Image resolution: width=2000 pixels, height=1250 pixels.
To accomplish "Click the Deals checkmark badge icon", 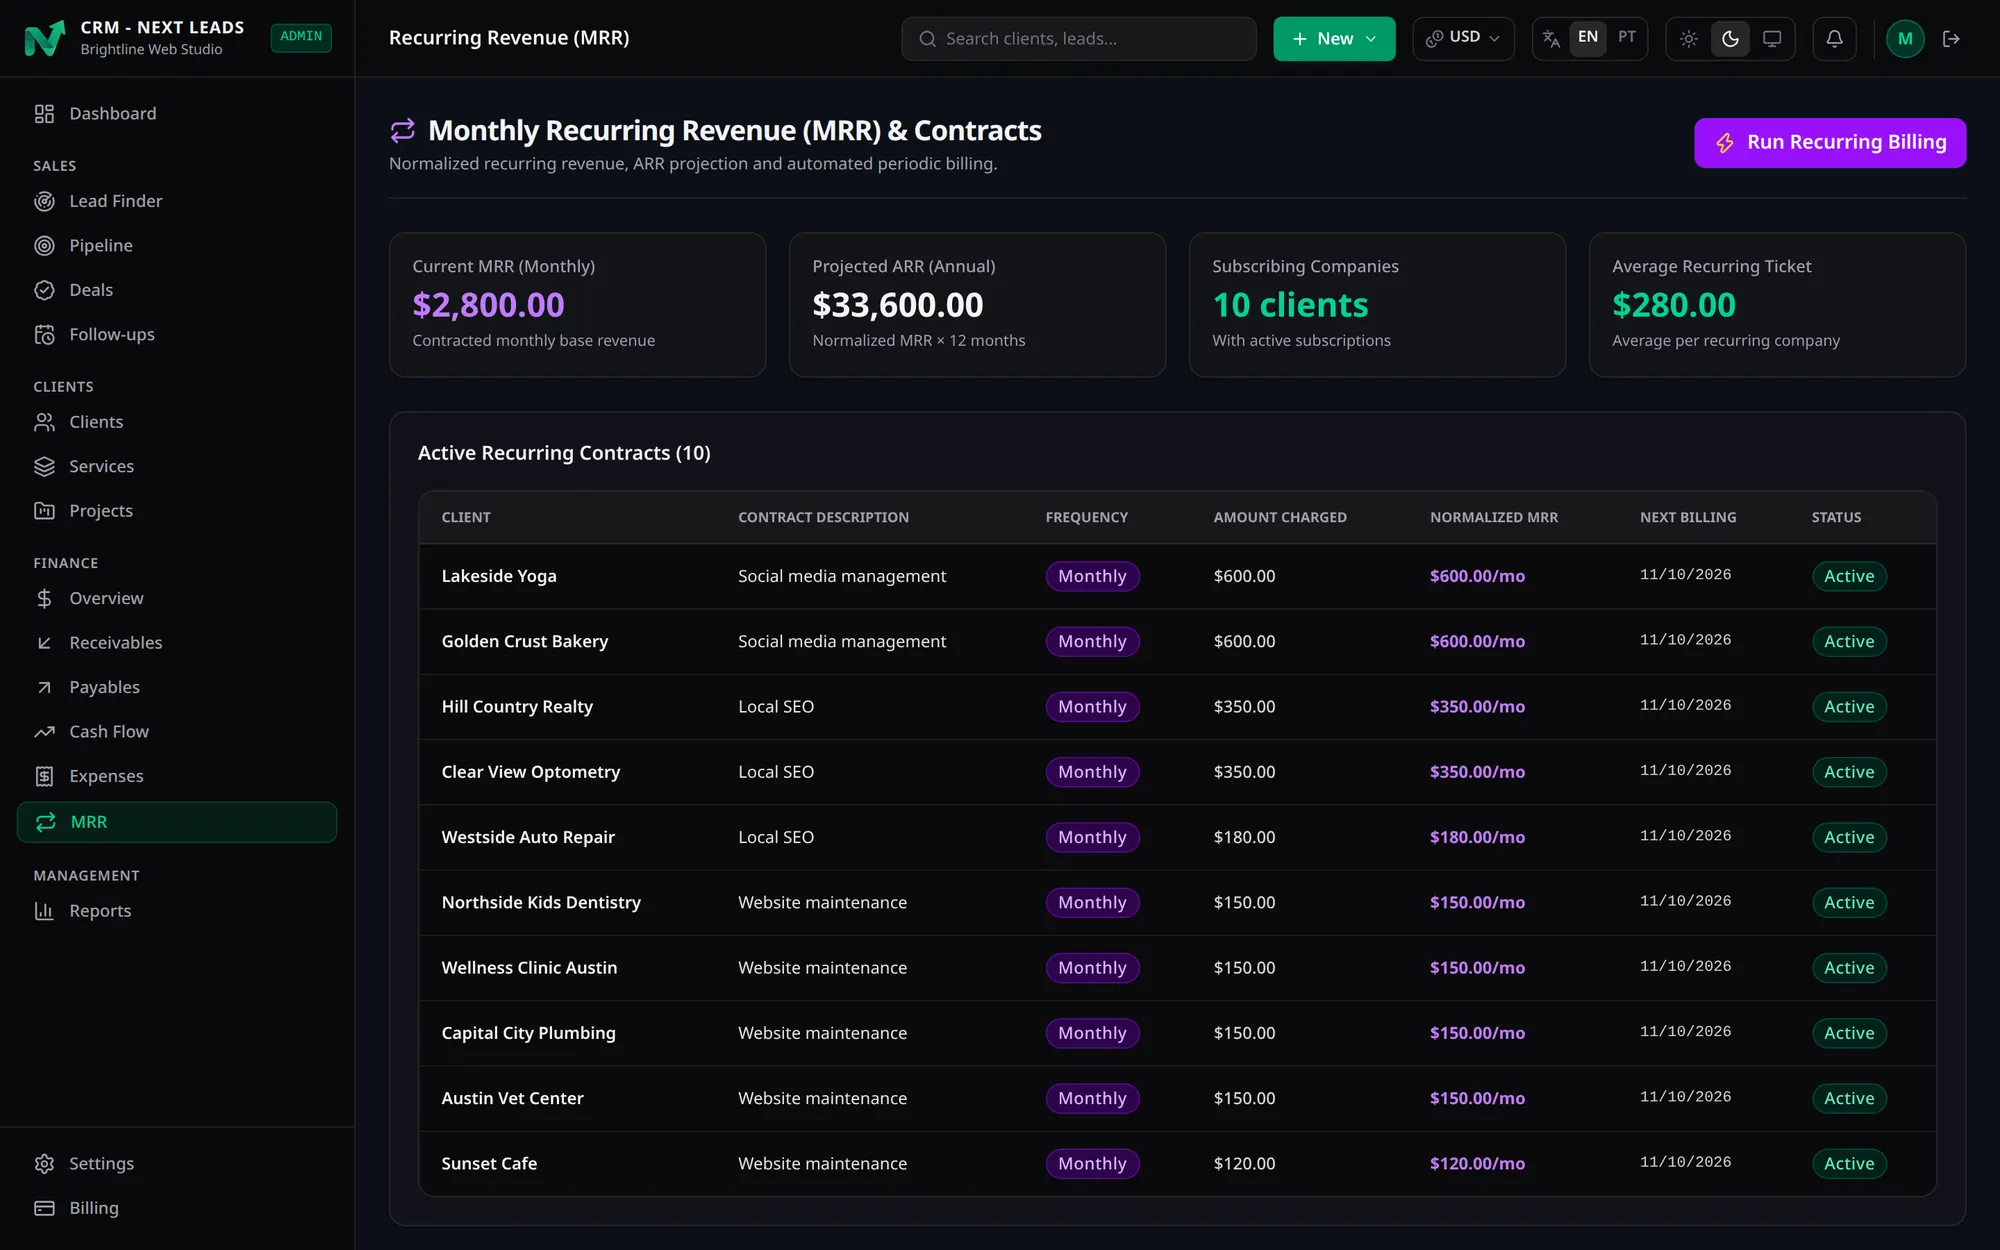I will click(44, 290).
